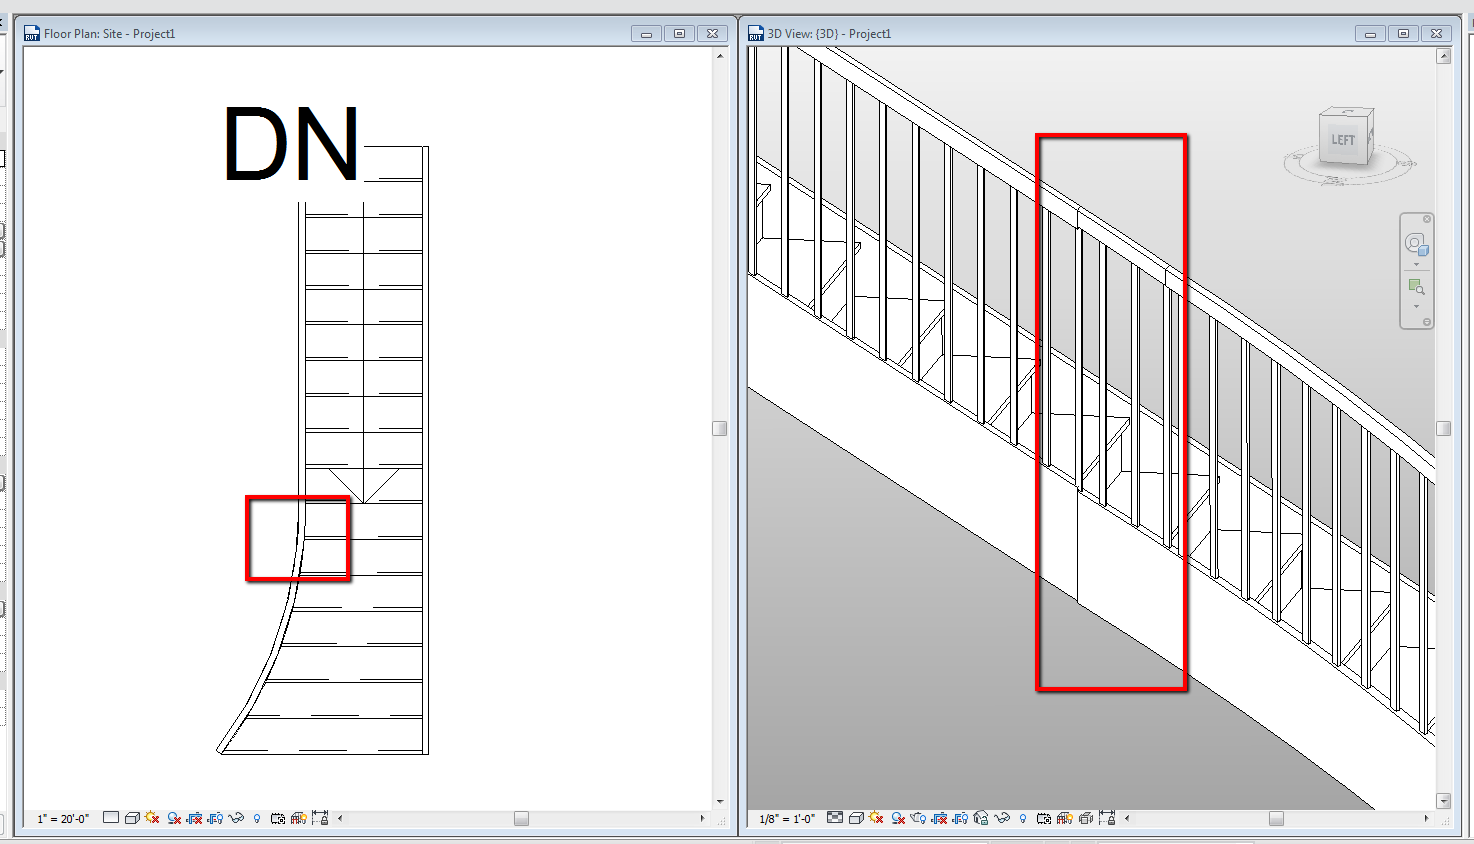Viewport: 1474px width, 844px height.
Task: Reveal hidden elements in 3D View
Action: pos(1023,818)
